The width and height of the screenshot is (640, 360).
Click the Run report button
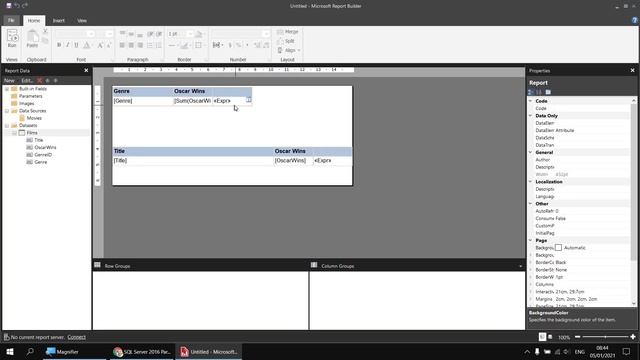click(x=12, y=39)
